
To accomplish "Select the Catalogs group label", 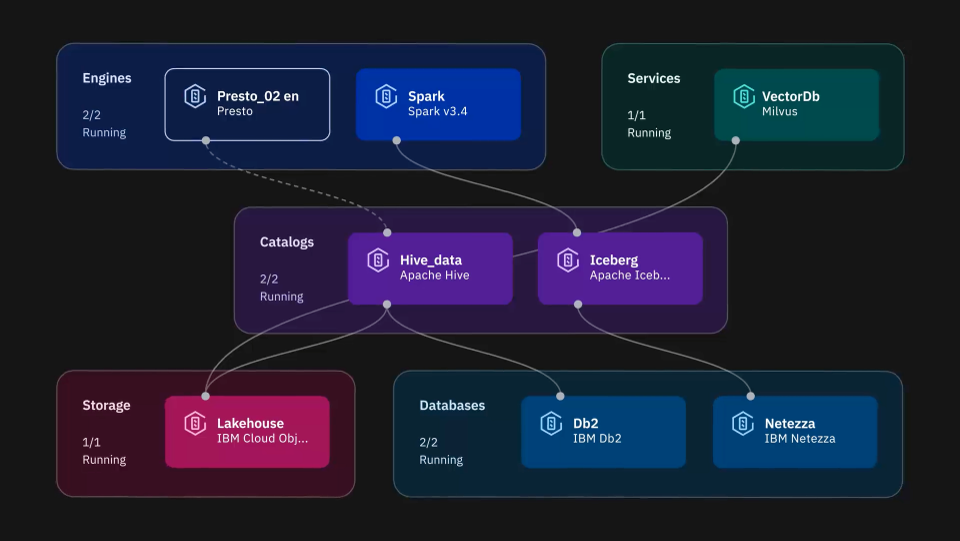I will point(286,242).
